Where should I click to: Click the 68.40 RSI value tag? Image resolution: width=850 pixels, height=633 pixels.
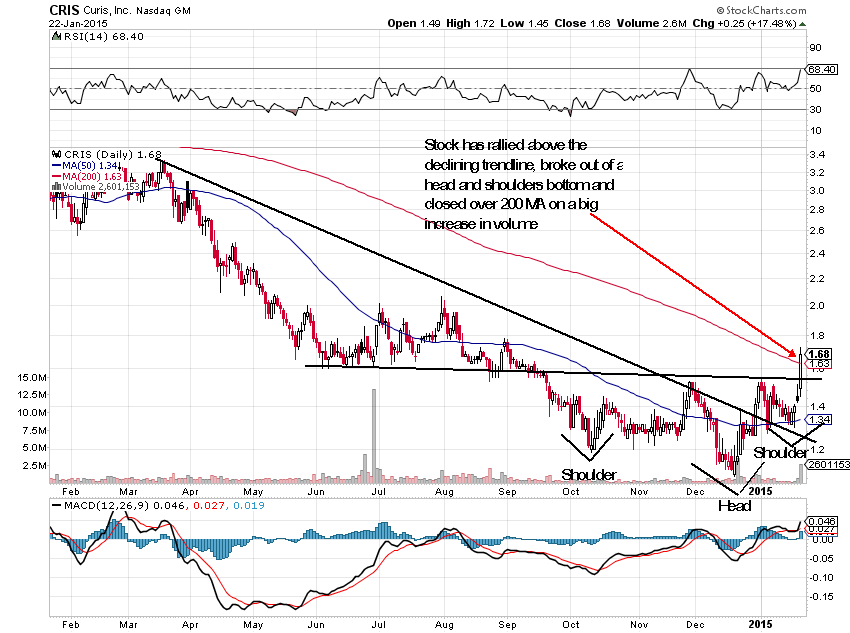tap(822, 69)
